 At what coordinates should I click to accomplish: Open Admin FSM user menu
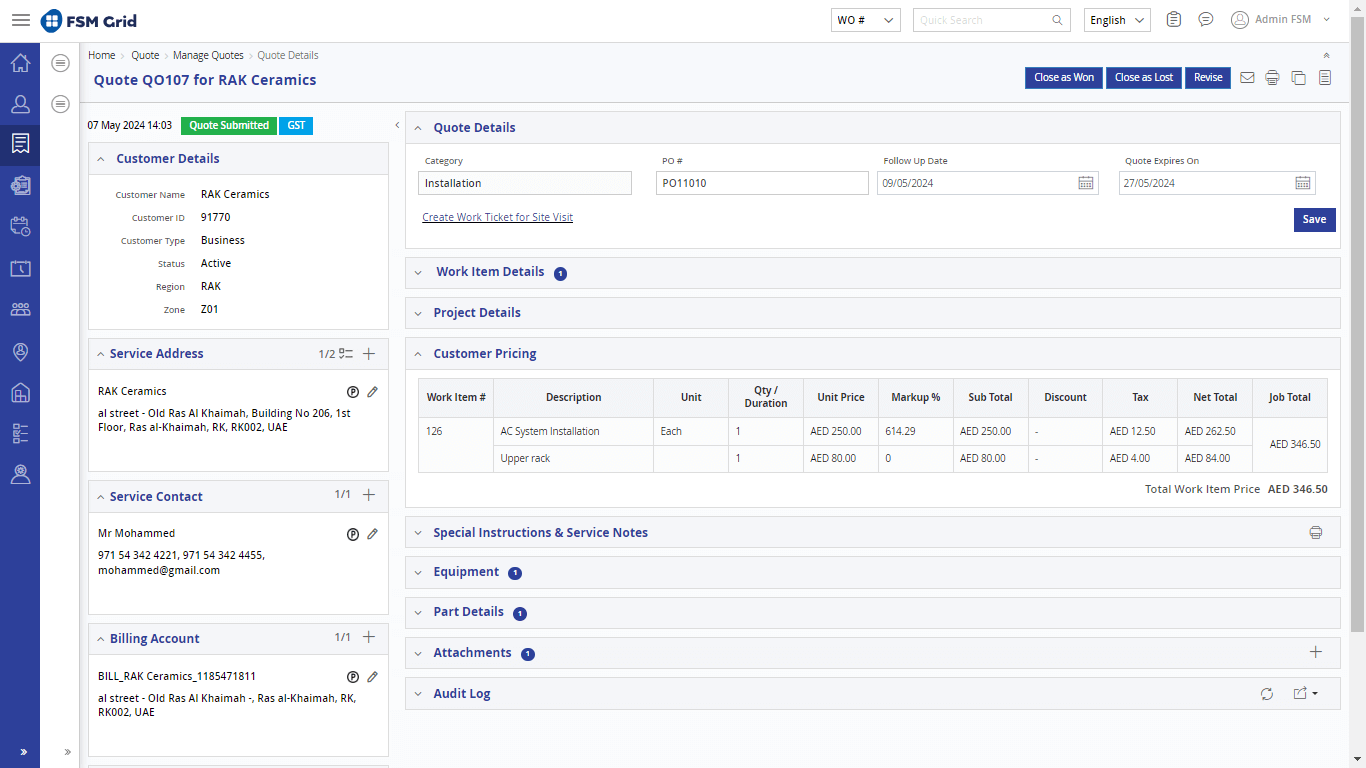(1281, 20)
